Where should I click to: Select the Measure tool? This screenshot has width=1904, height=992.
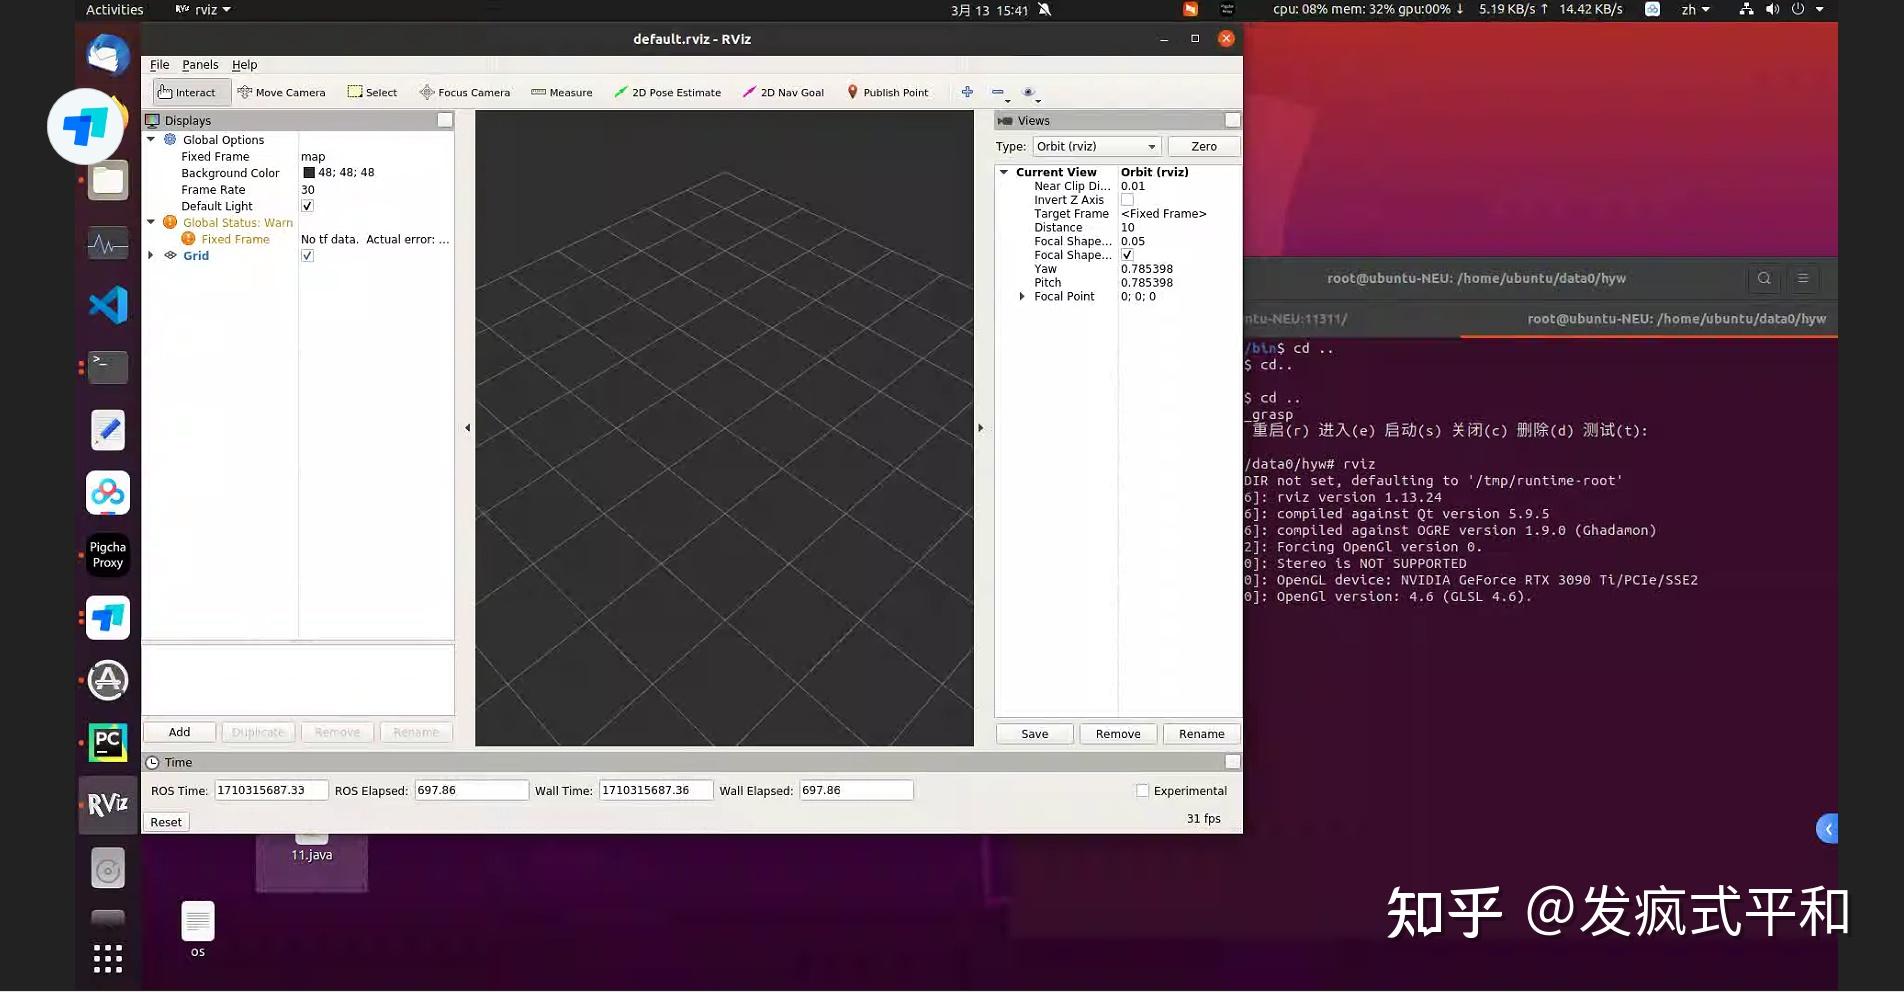point(561,92)
